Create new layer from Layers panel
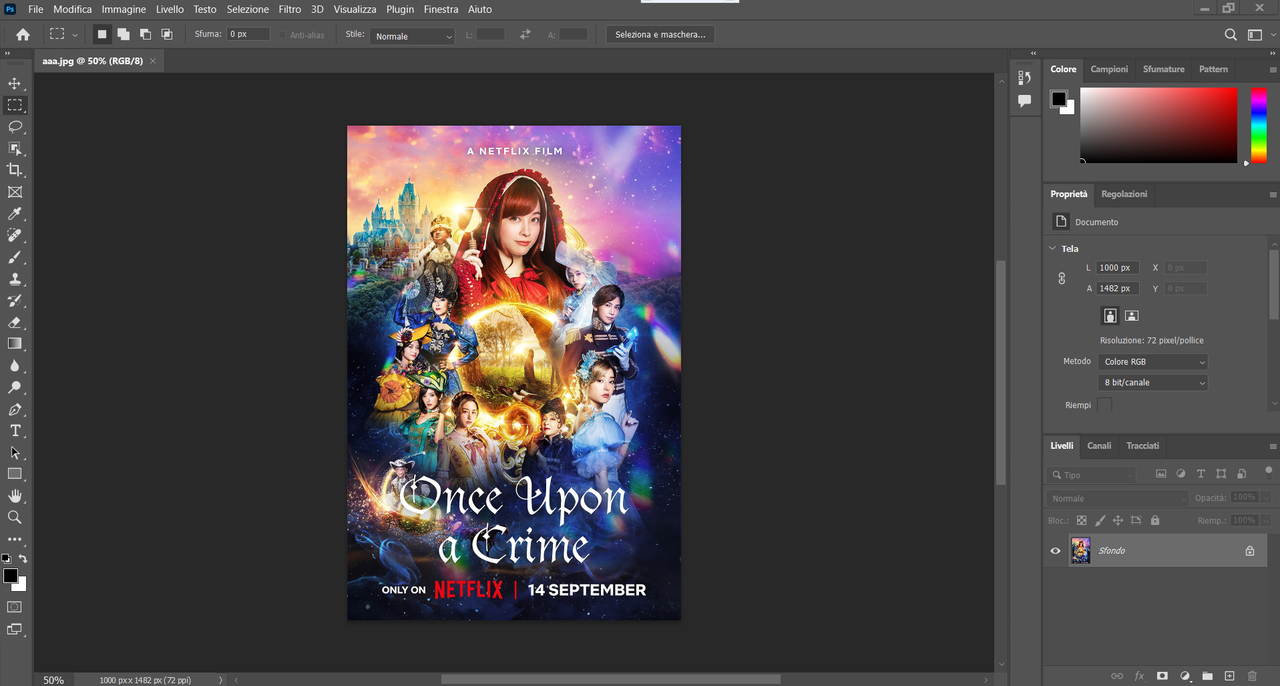Viewport: 1280px width, 686px height. click(1230, 676)
